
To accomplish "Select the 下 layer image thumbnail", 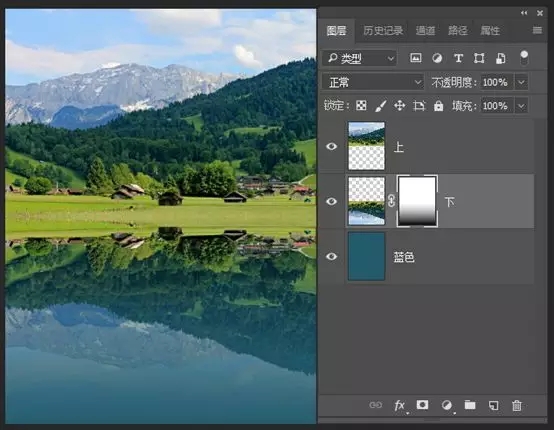I will point(366,201).
